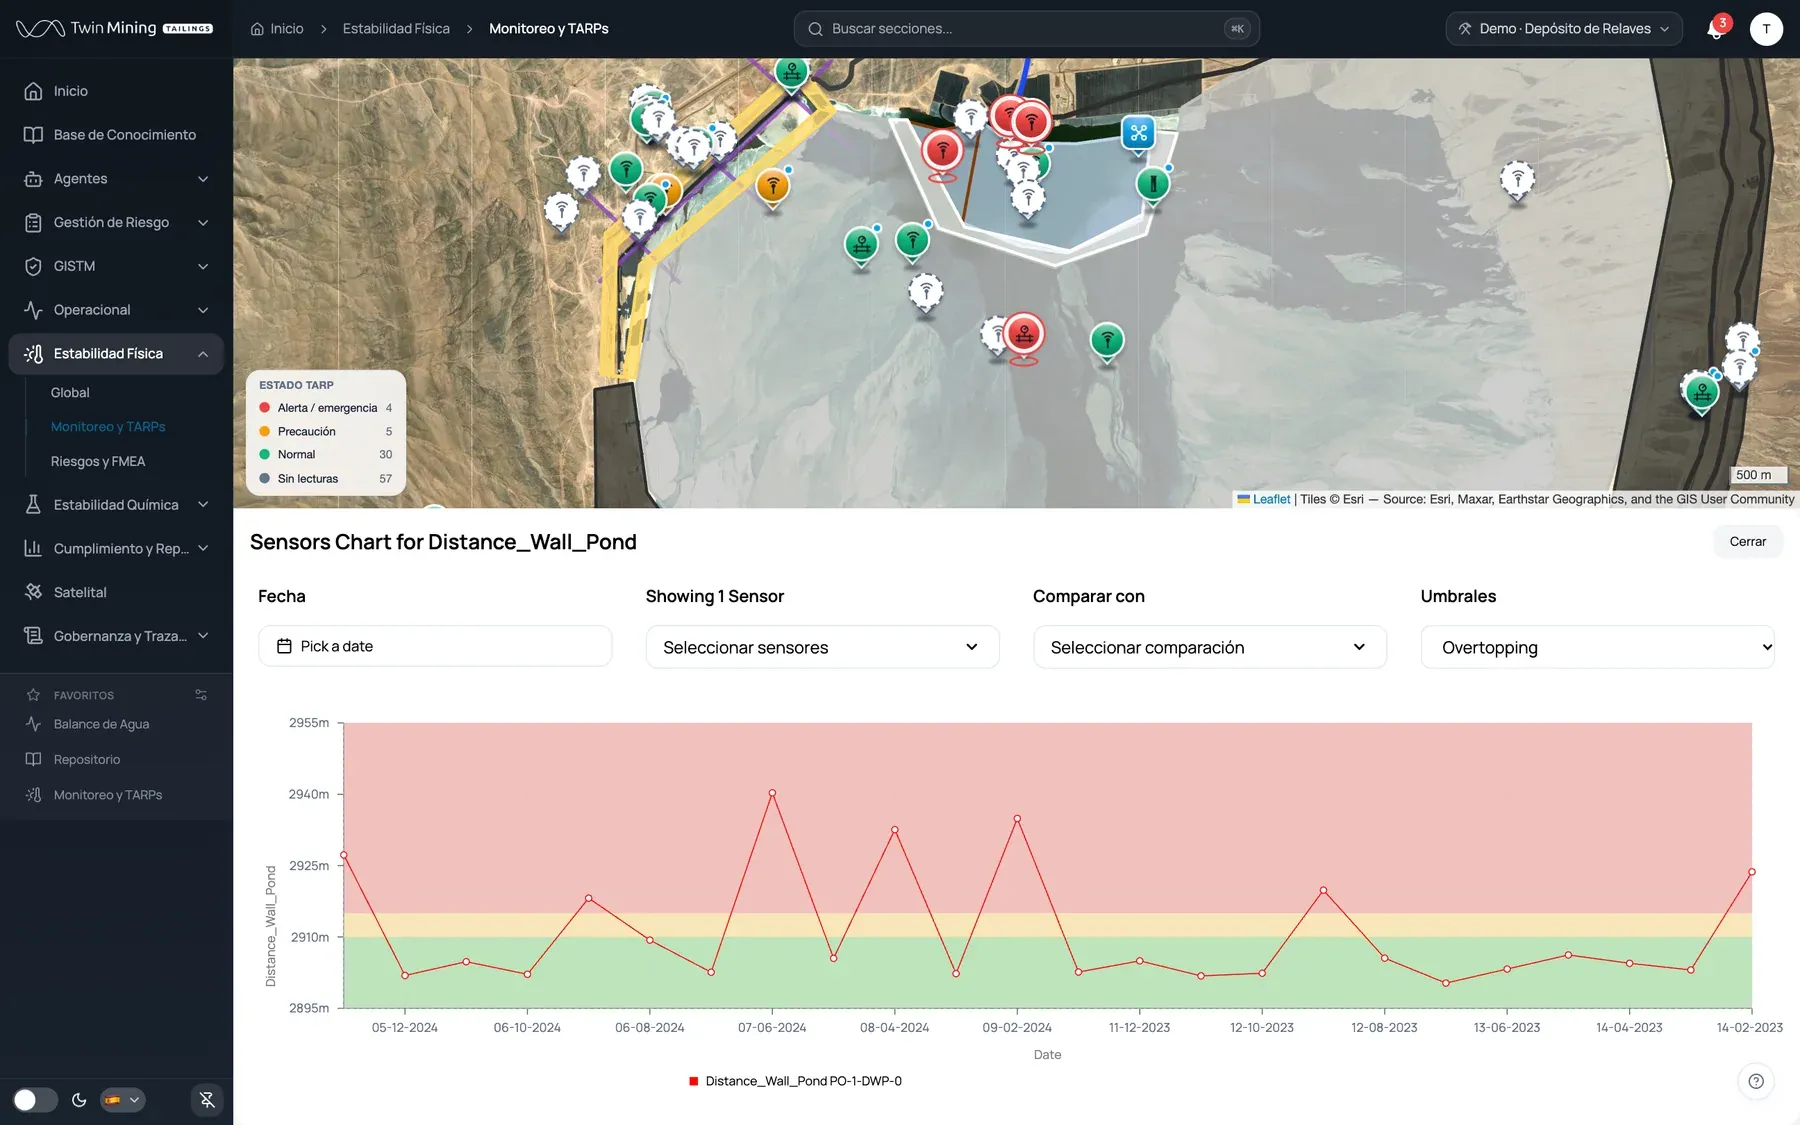Viewport: 1800px width, 1125px height.
Task: Open Riesgos y FMEA submenu item
Action: (98, 461)
